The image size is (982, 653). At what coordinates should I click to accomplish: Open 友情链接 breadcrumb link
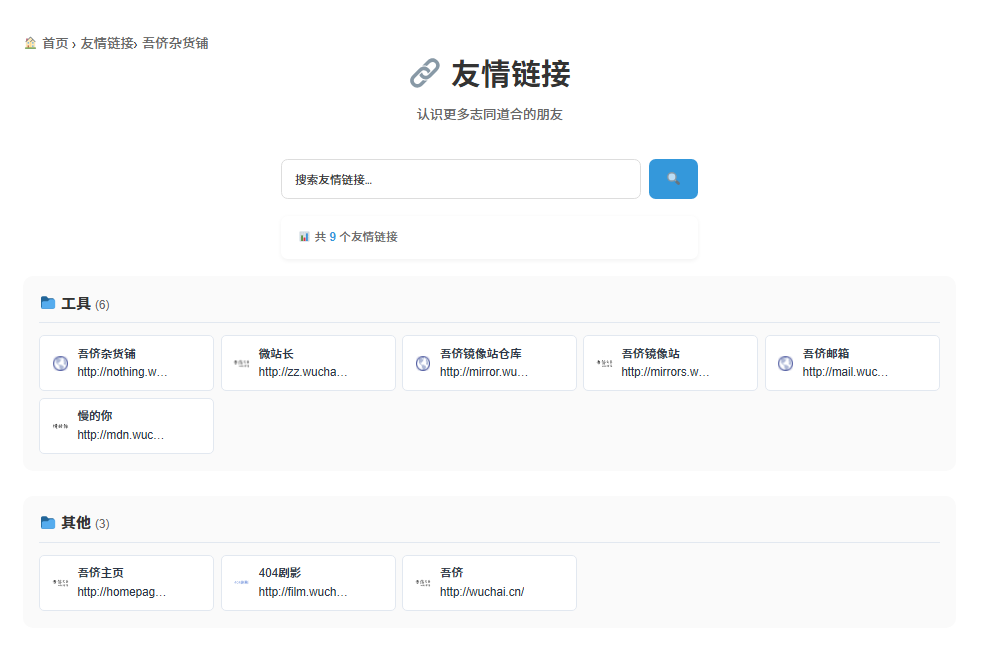point(107,43)
